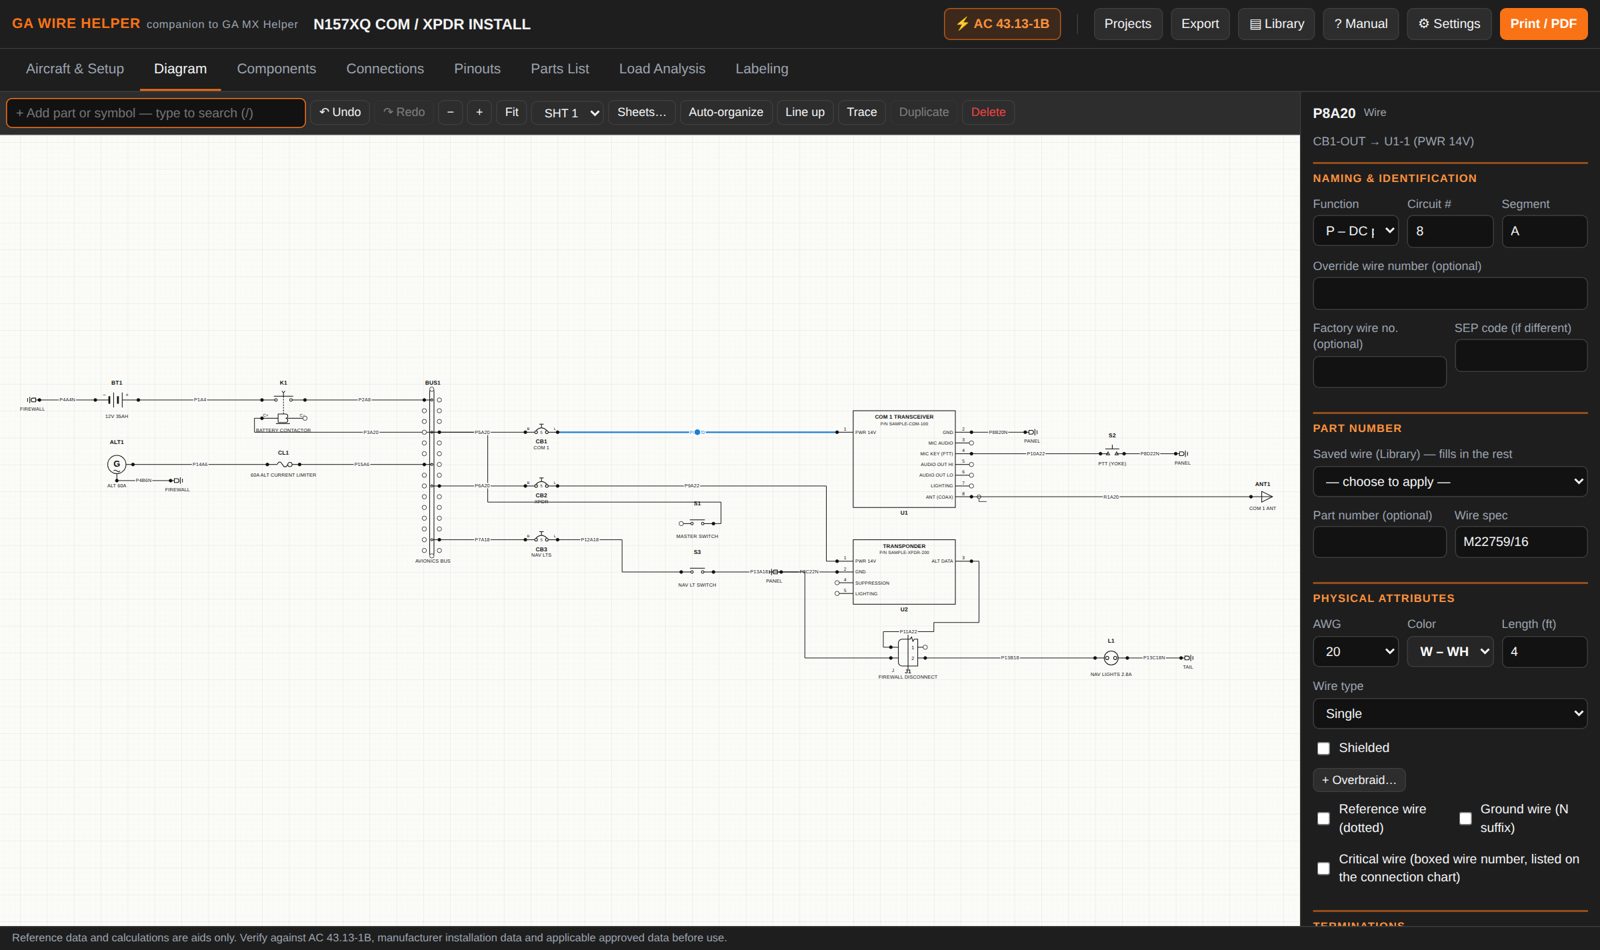Select the J1 firewall disconnect connector symbol
The image size is (1600, 950).
(908, 652)
